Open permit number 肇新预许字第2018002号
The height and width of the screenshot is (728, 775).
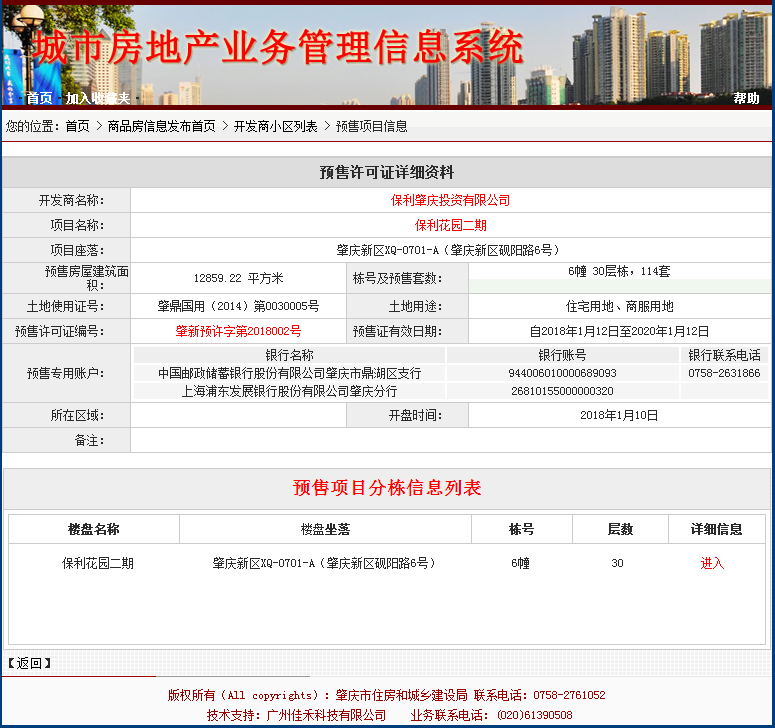tap(238, 331)
